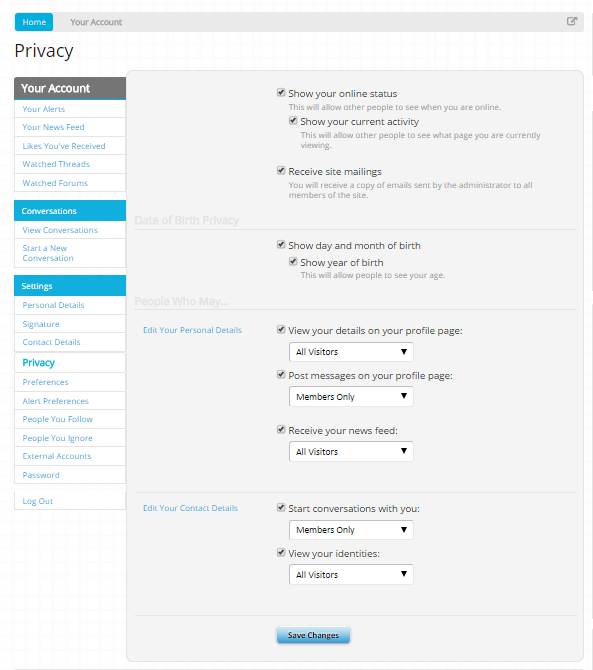Go to the Home tab
593x670 pixels.
tap(34, 22)
